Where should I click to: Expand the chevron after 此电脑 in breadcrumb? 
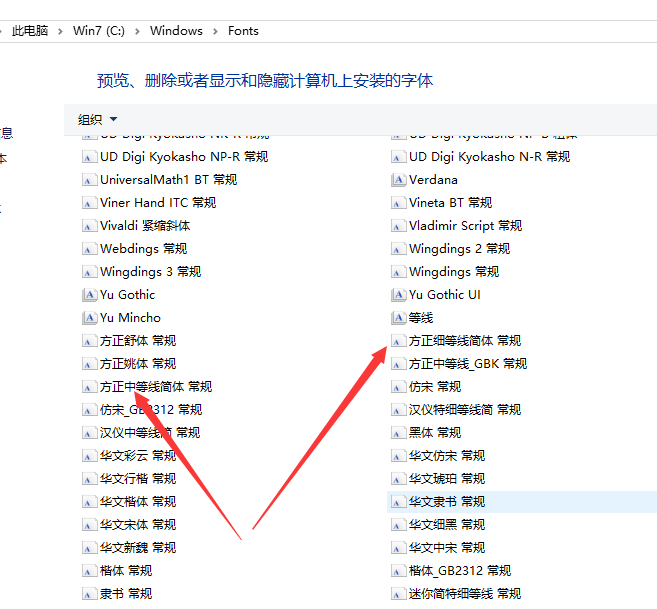click(62, 31)
